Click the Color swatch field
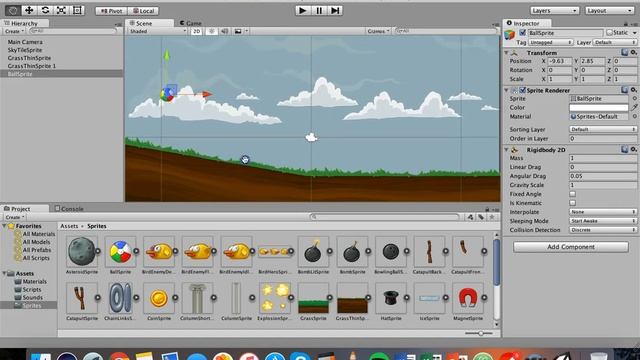This screenshot has height=360, width=640. point(598,107)
